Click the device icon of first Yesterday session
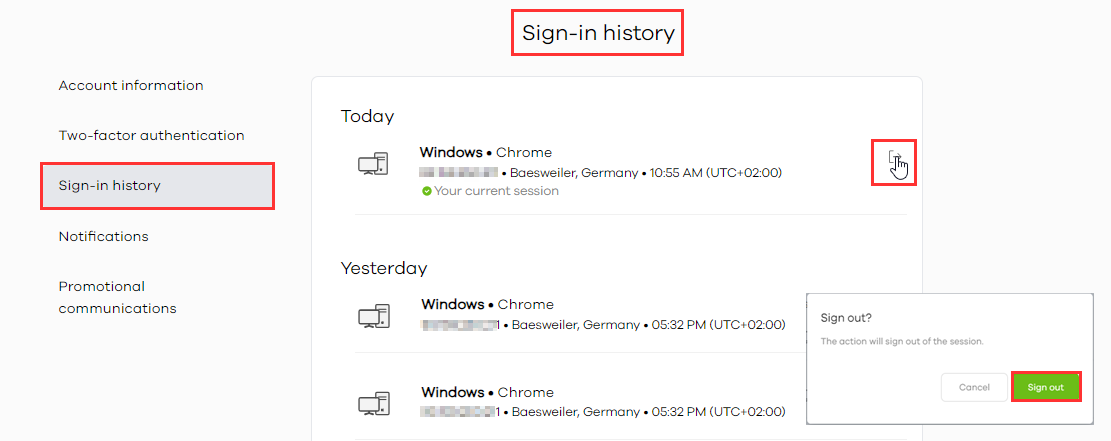This screenshot has width=1111, height=441. [x=374, y=317]
